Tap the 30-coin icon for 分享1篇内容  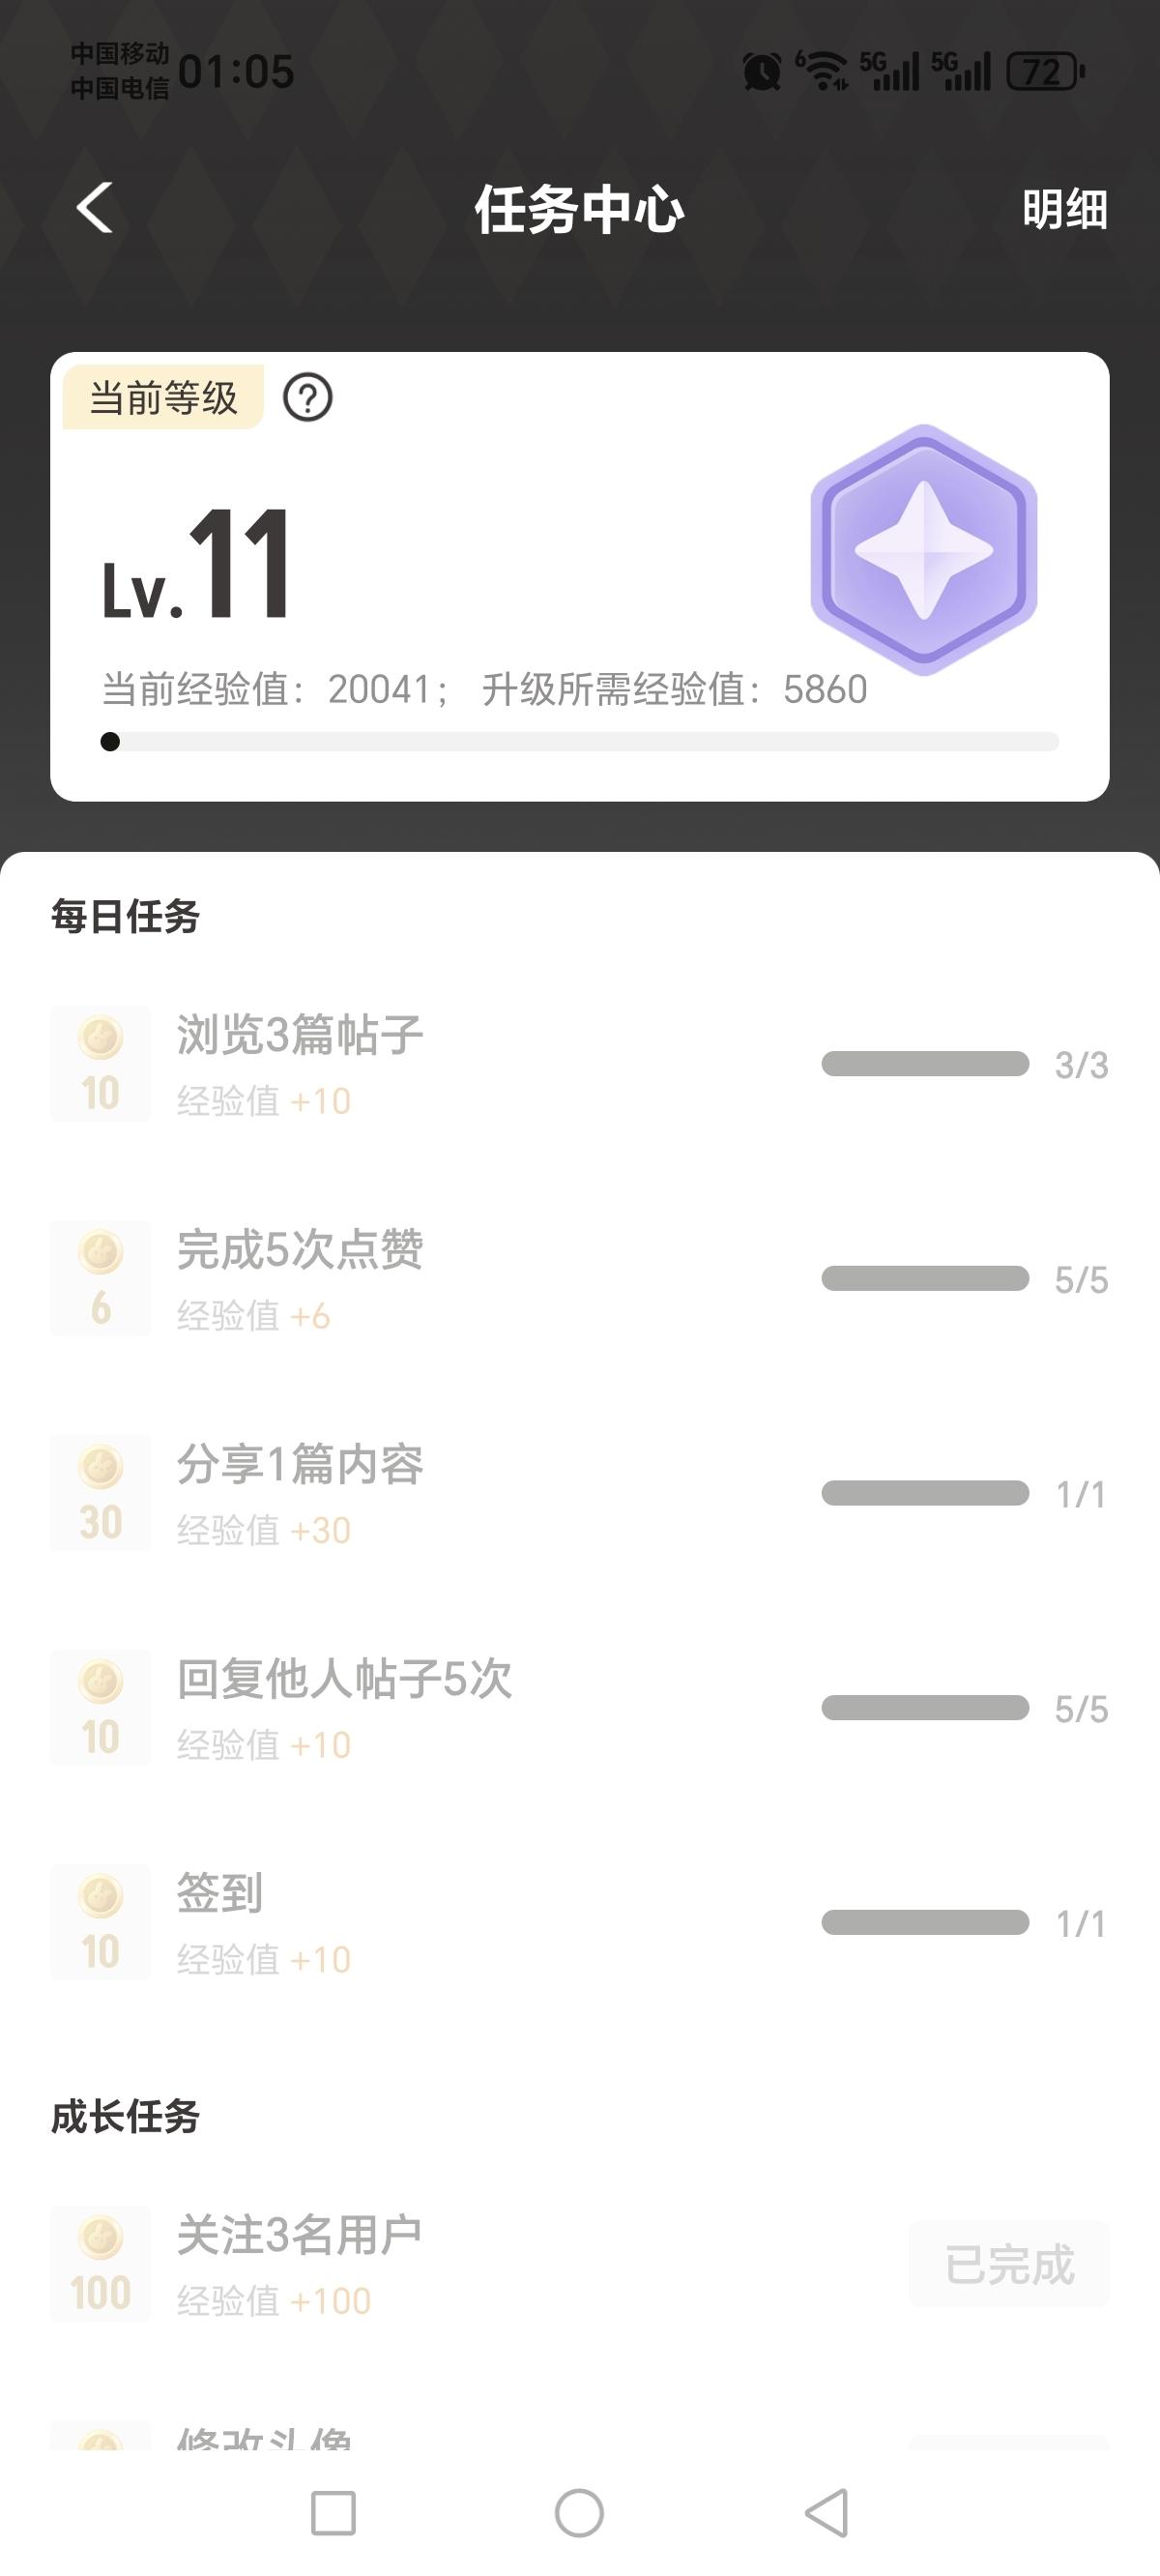click(101, 1493)
